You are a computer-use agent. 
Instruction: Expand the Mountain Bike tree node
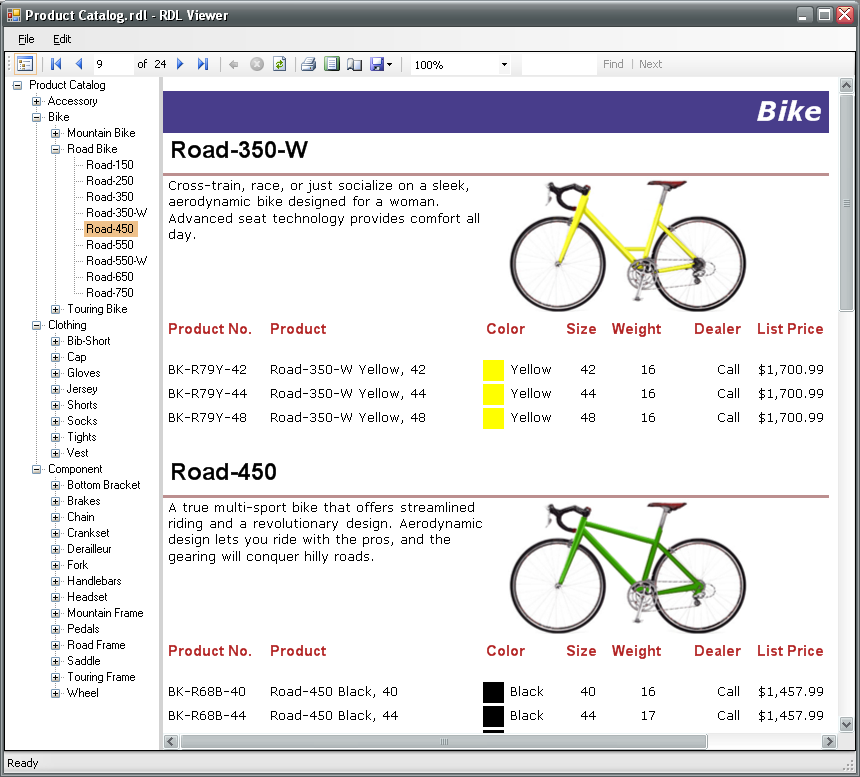tap(56, 133)
